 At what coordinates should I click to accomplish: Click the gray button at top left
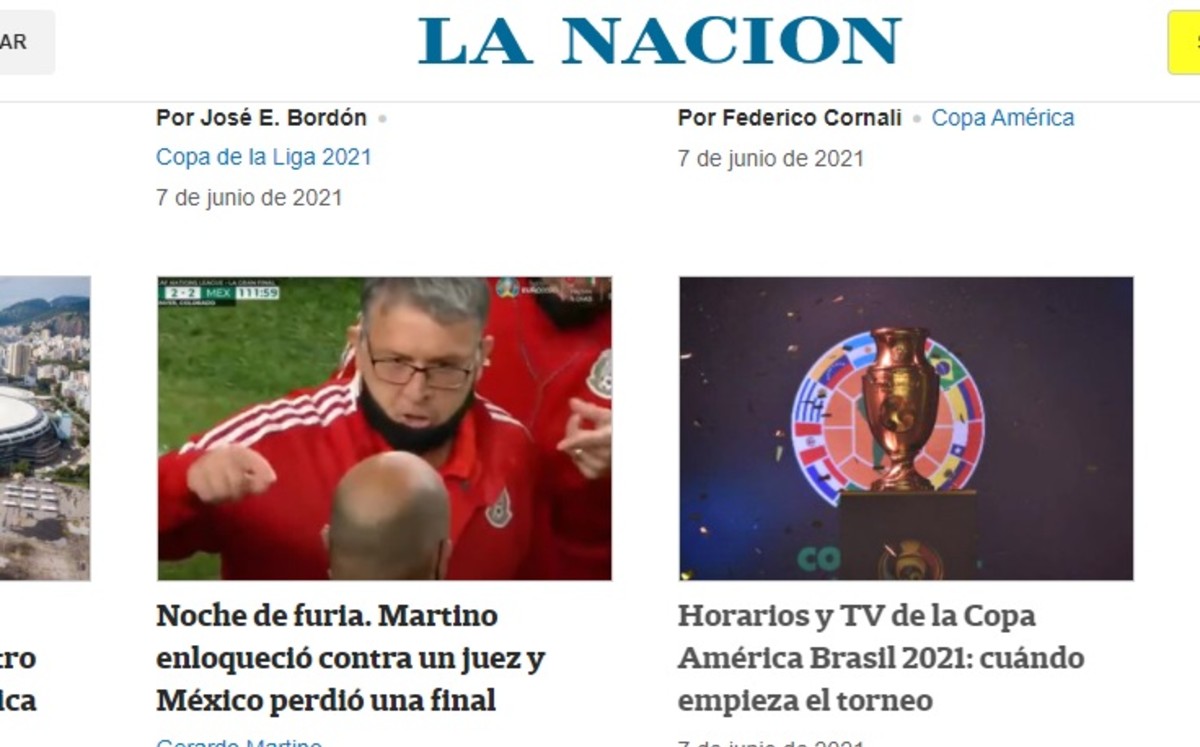coord(27,42)
